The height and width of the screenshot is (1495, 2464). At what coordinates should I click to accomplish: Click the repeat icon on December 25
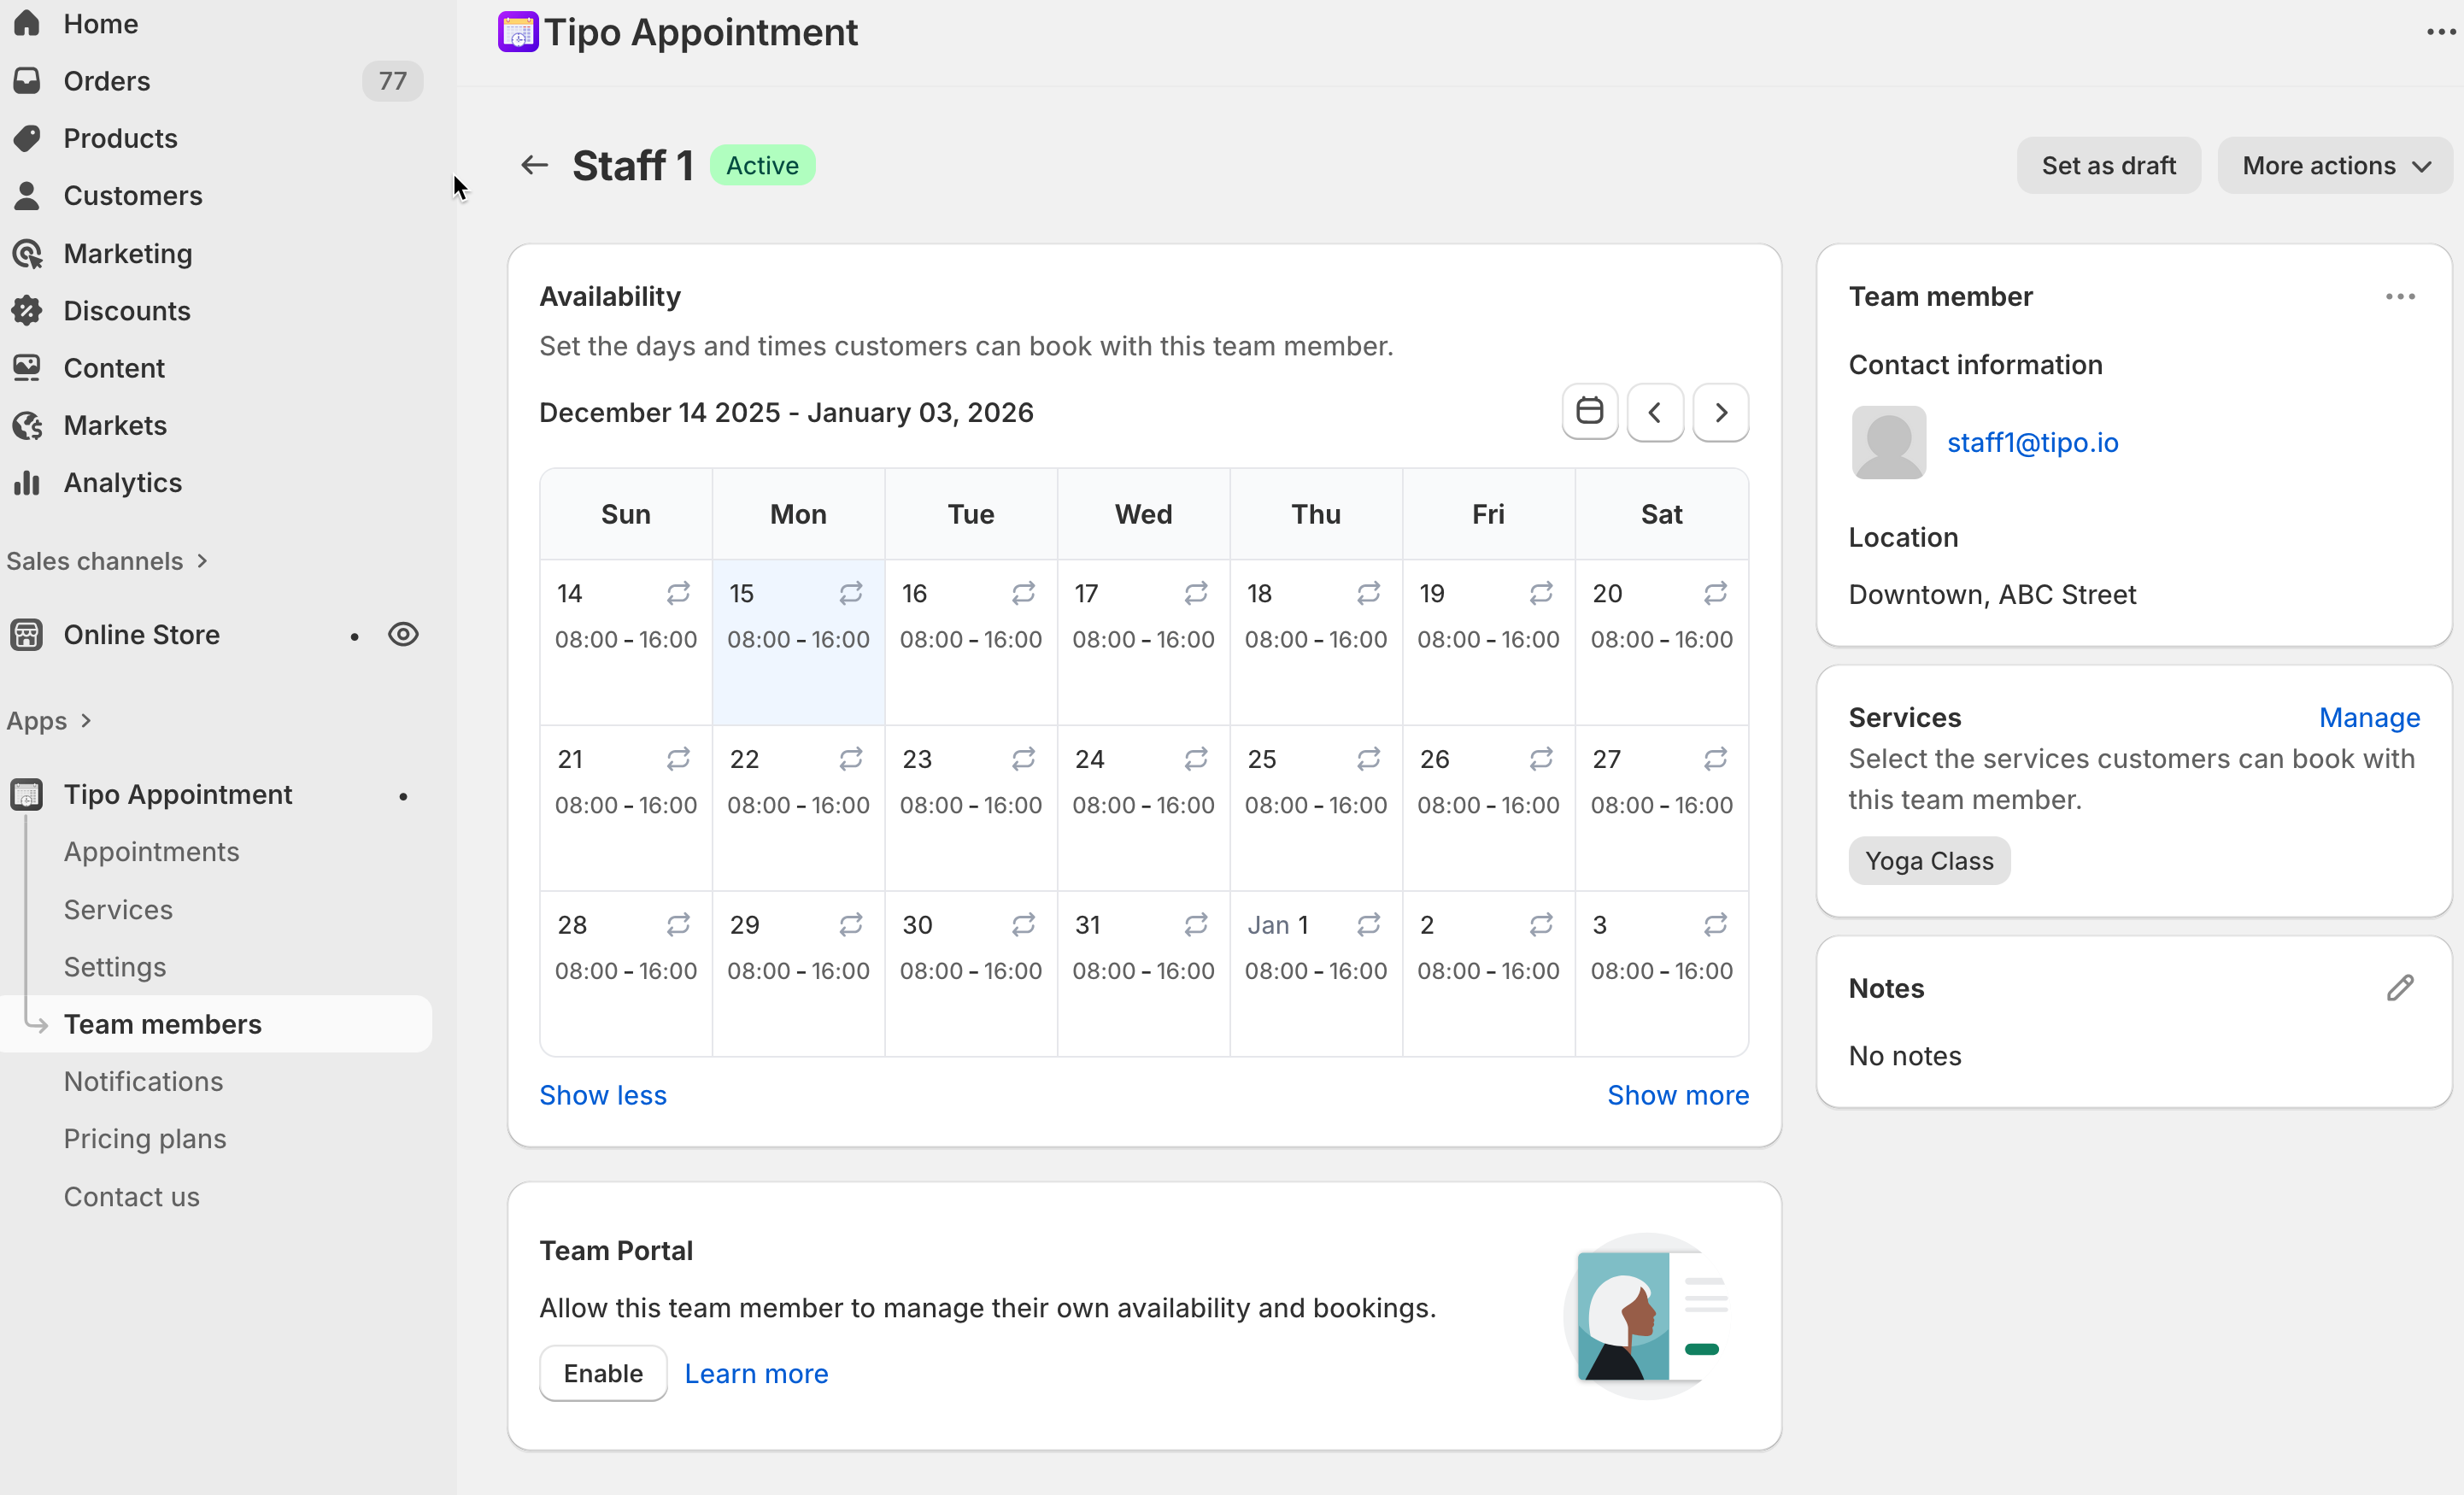[1368, 759]
